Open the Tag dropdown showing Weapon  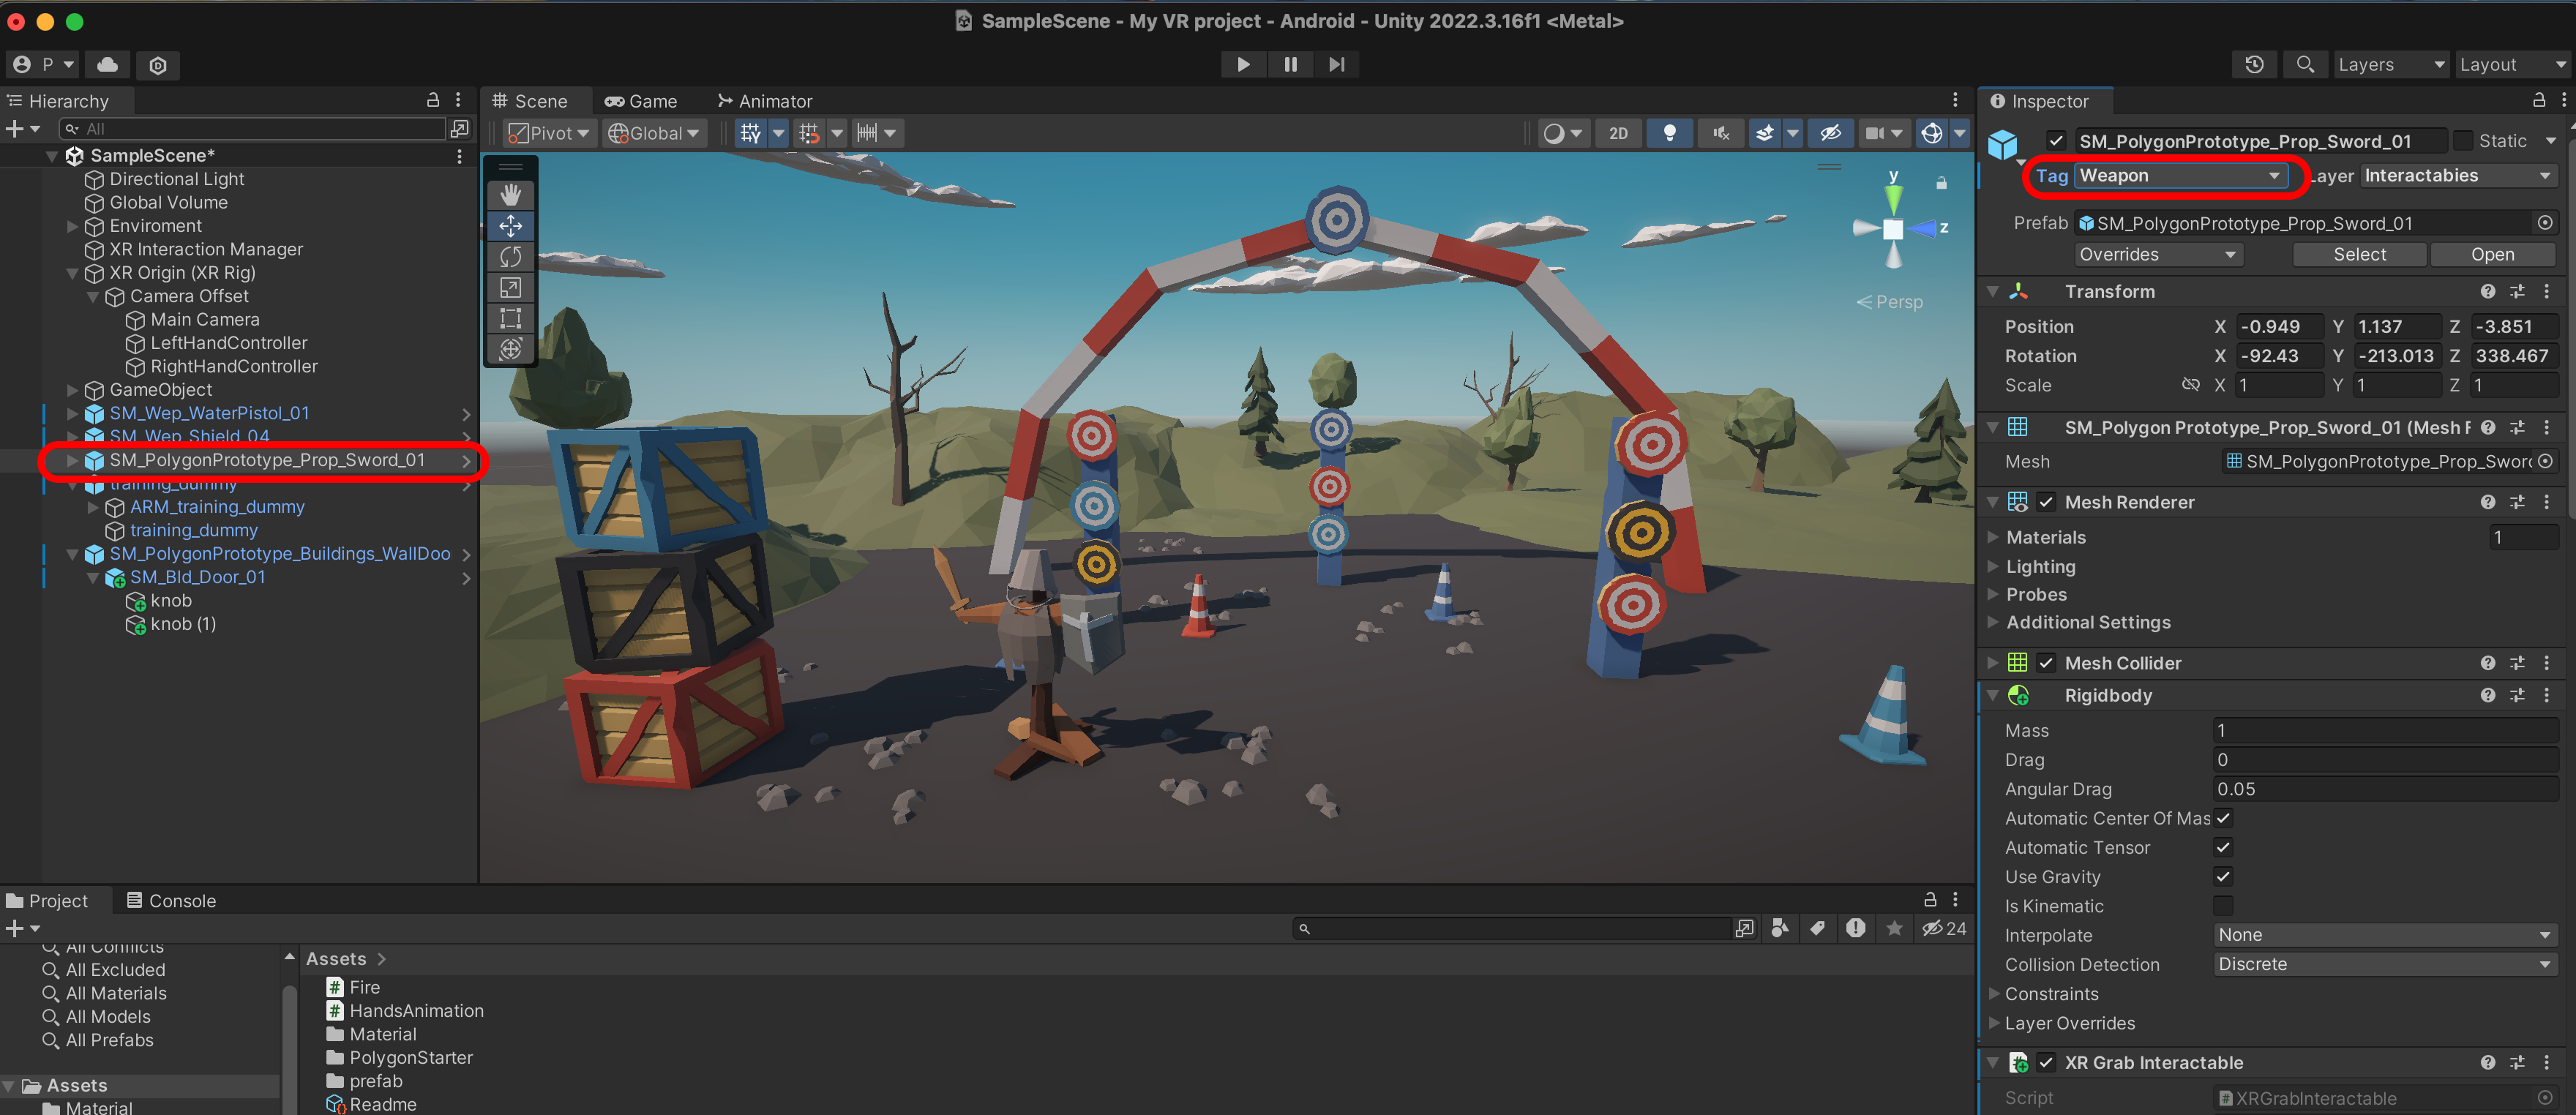coord(2180,176)
